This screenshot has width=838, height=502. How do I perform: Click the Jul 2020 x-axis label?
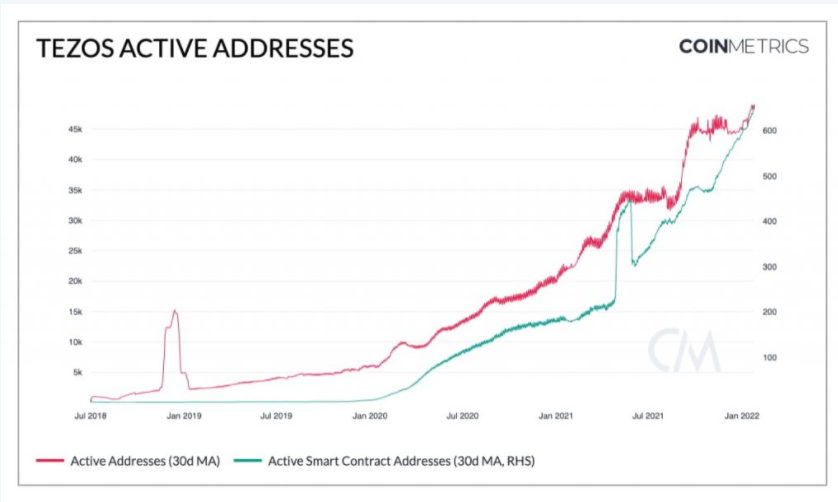[x=462, y=416]
